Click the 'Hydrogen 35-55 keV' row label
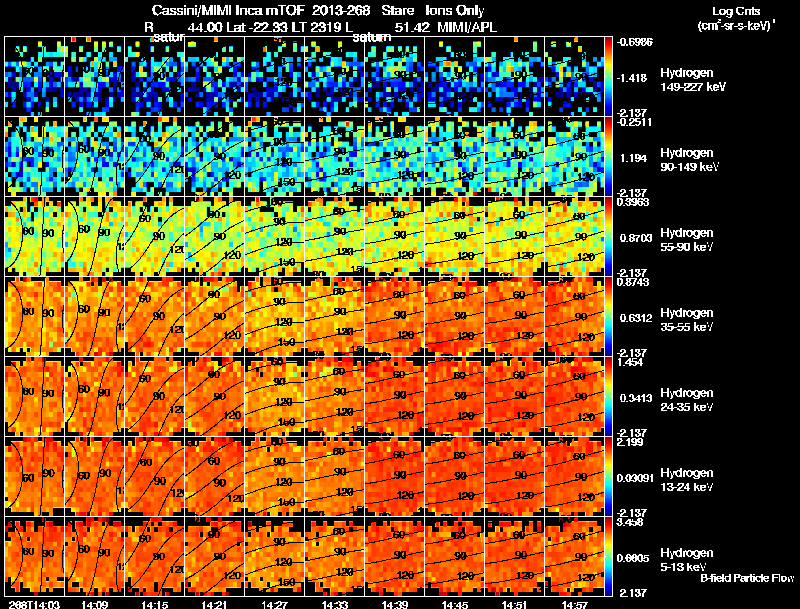Screen dimensions: 800x609 [687, 320]
